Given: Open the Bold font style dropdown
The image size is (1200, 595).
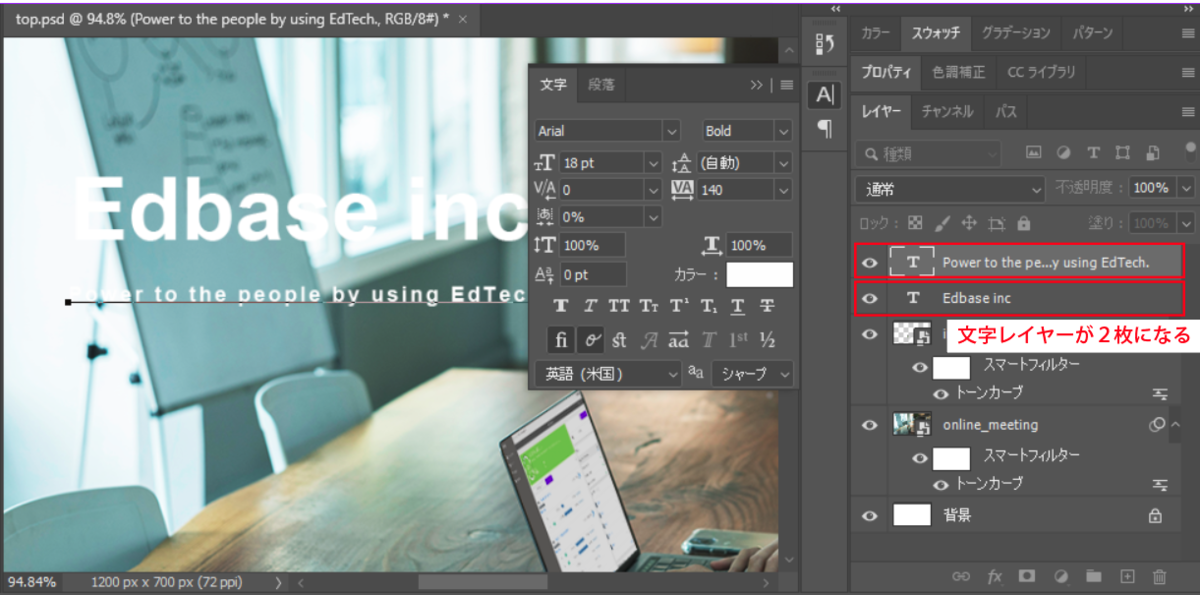Looking at the screenshot, I should pos(784,131).
